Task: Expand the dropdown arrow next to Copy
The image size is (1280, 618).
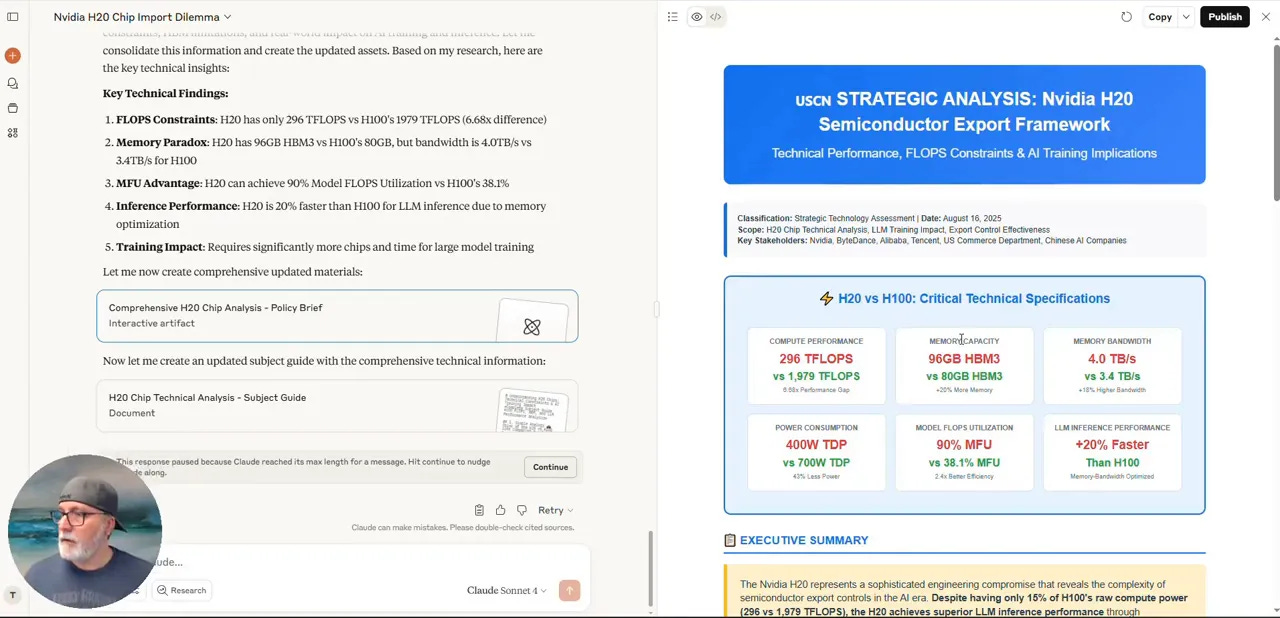Action: click(1186, 17)
